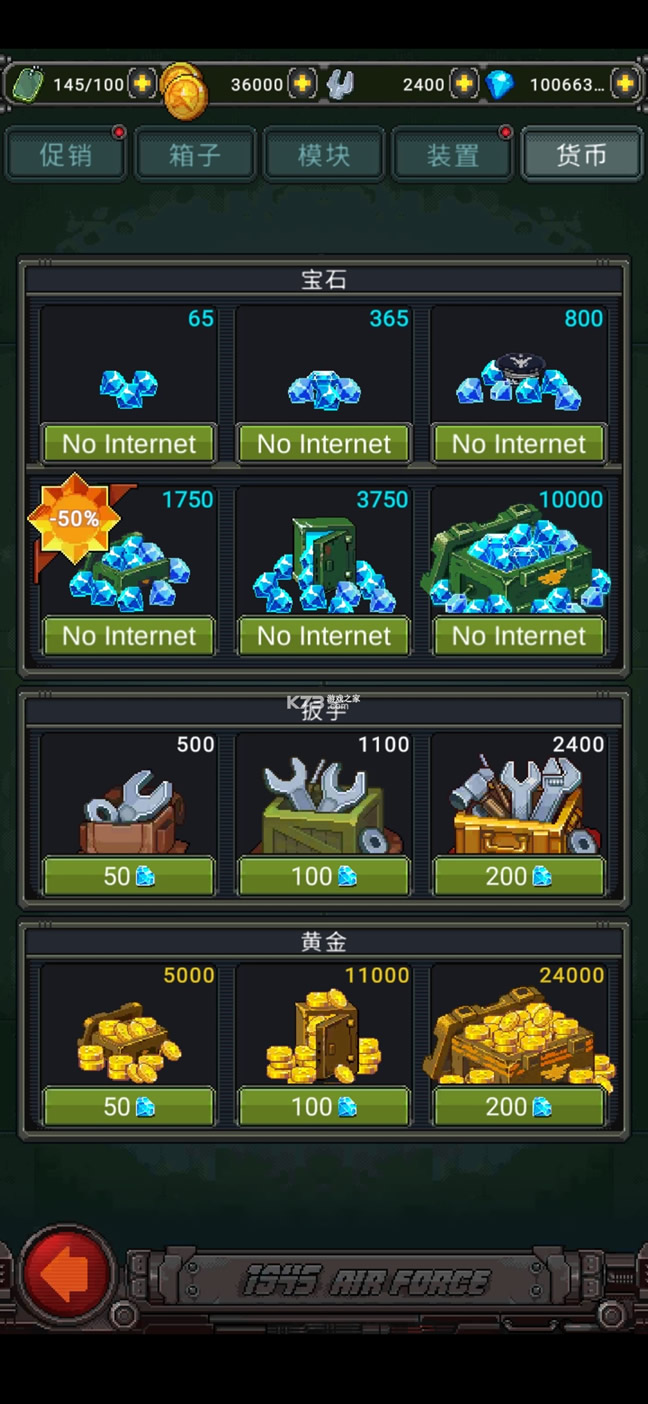Add gems with plus icon
Viewport: 648px width, 1404px height.
[625, 84]
